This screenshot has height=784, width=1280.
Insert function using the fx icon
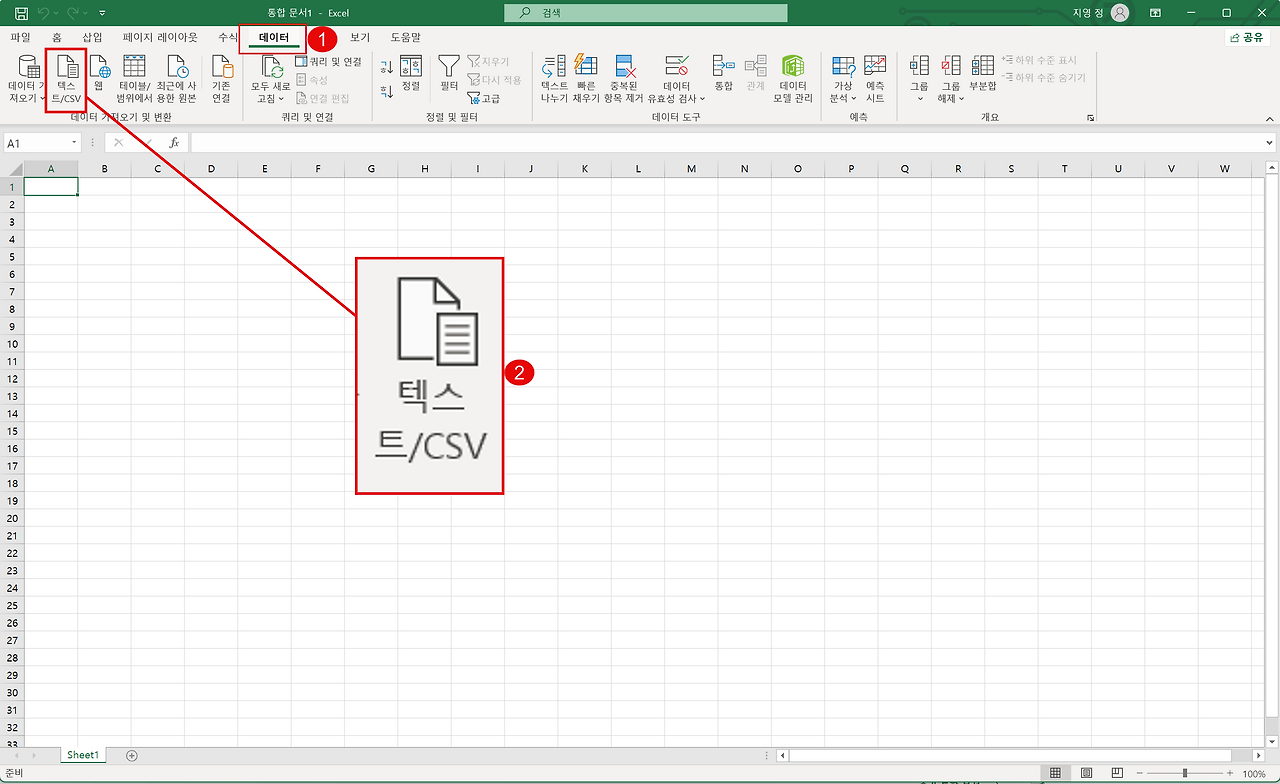coord(174,143)
